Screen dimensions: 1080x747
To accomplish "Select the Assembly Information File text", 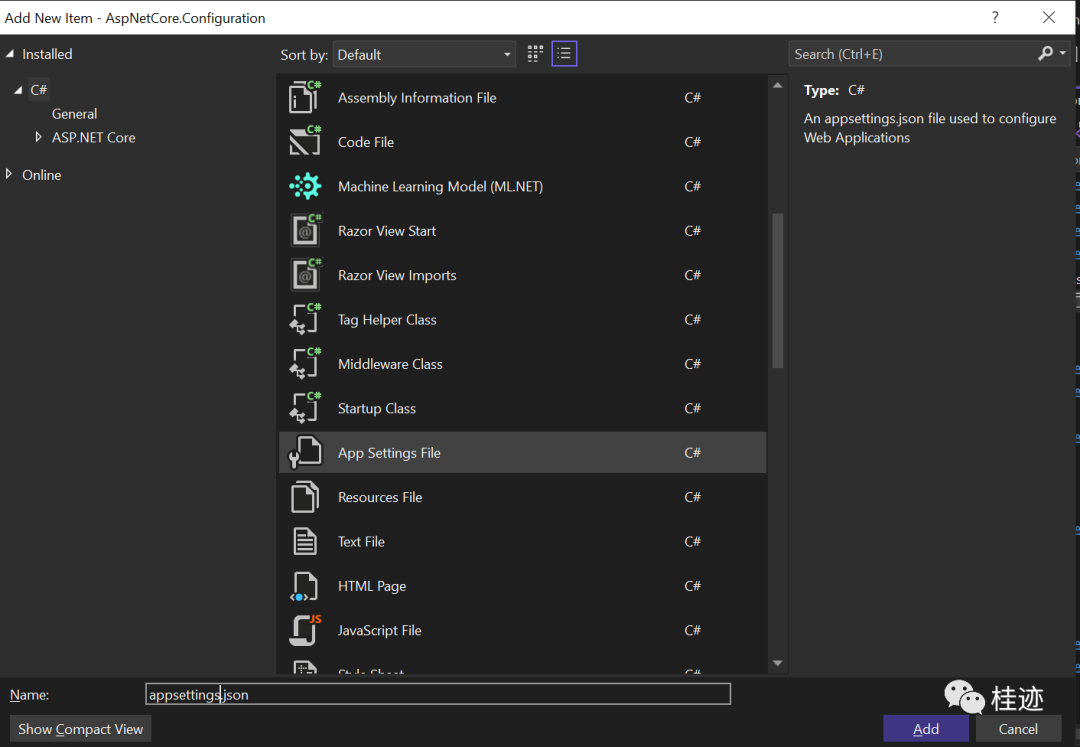I will [x=417, y=98].
